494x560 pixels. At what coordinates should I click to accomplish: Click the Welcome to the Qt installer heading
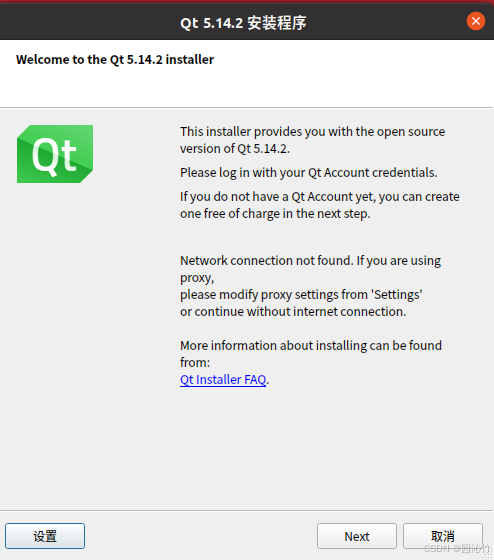[115, 59]
